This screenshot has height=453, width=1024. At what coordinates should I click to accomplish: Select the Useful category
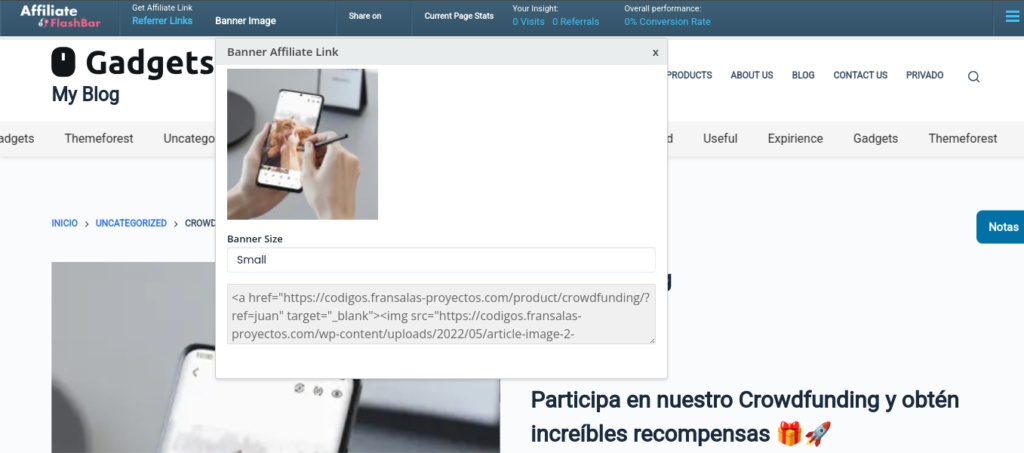point(720,138)
